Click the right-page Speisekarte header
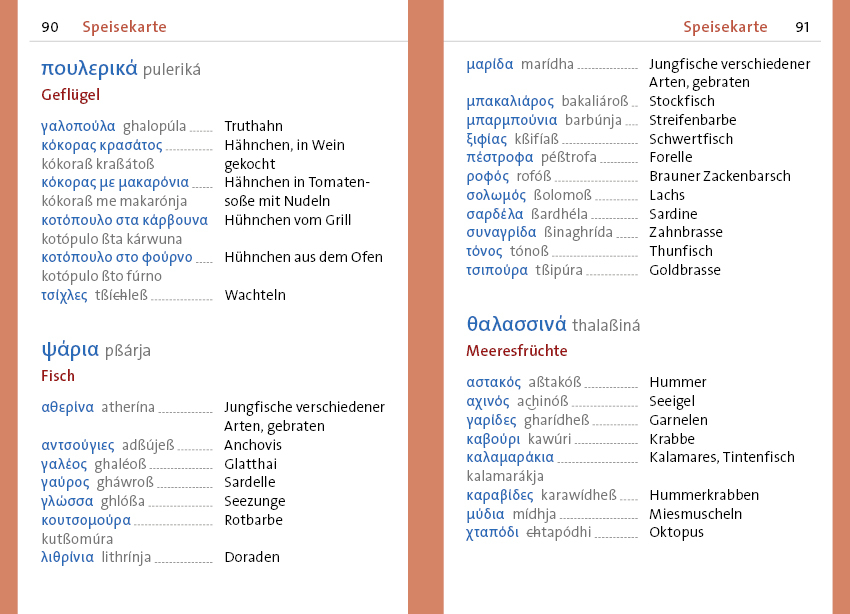This screenshot has width=850, height=614. tap(725, 27)
